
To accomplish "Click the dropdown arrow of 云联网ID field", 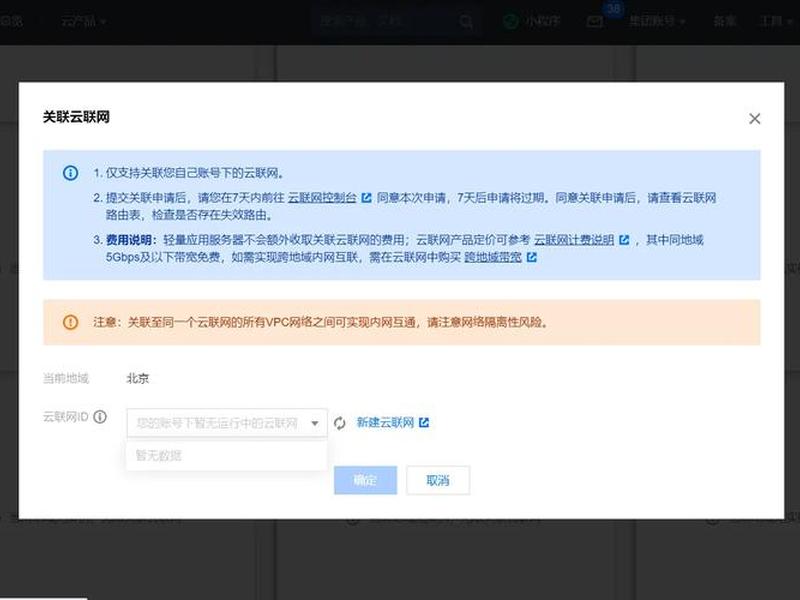I will pyautogui.click(x=315, y=423).
